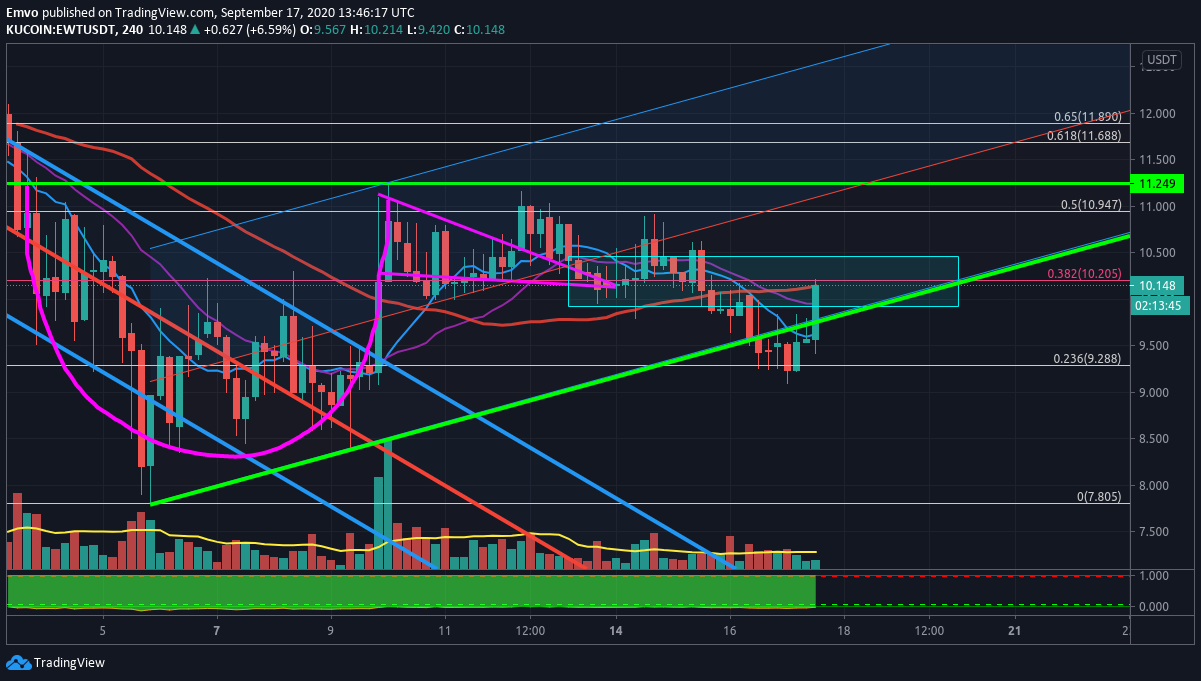Click the green 11.249 price label
Viewport: 1201px width, 681px height.
tap(1157, 184)
